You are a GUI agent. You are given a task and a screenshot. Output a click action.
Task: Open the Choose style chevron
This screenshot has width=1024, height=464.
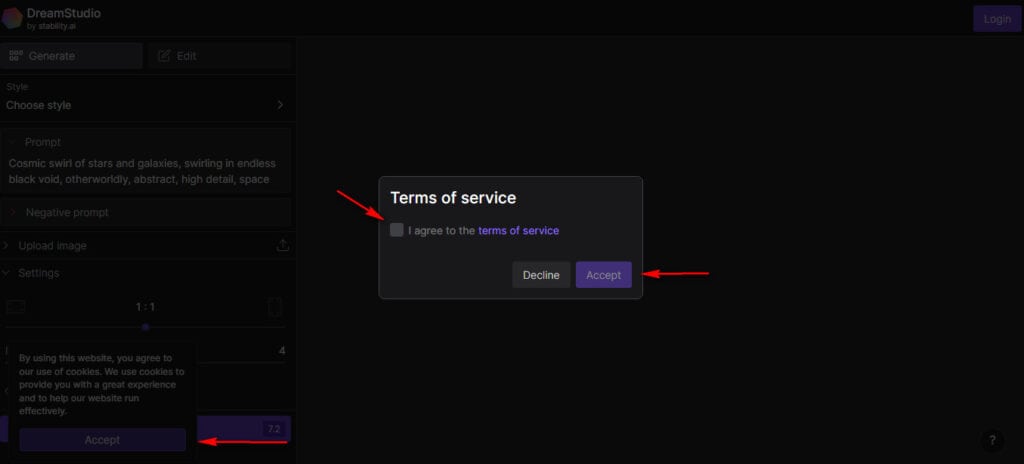[x=280, y=105]
